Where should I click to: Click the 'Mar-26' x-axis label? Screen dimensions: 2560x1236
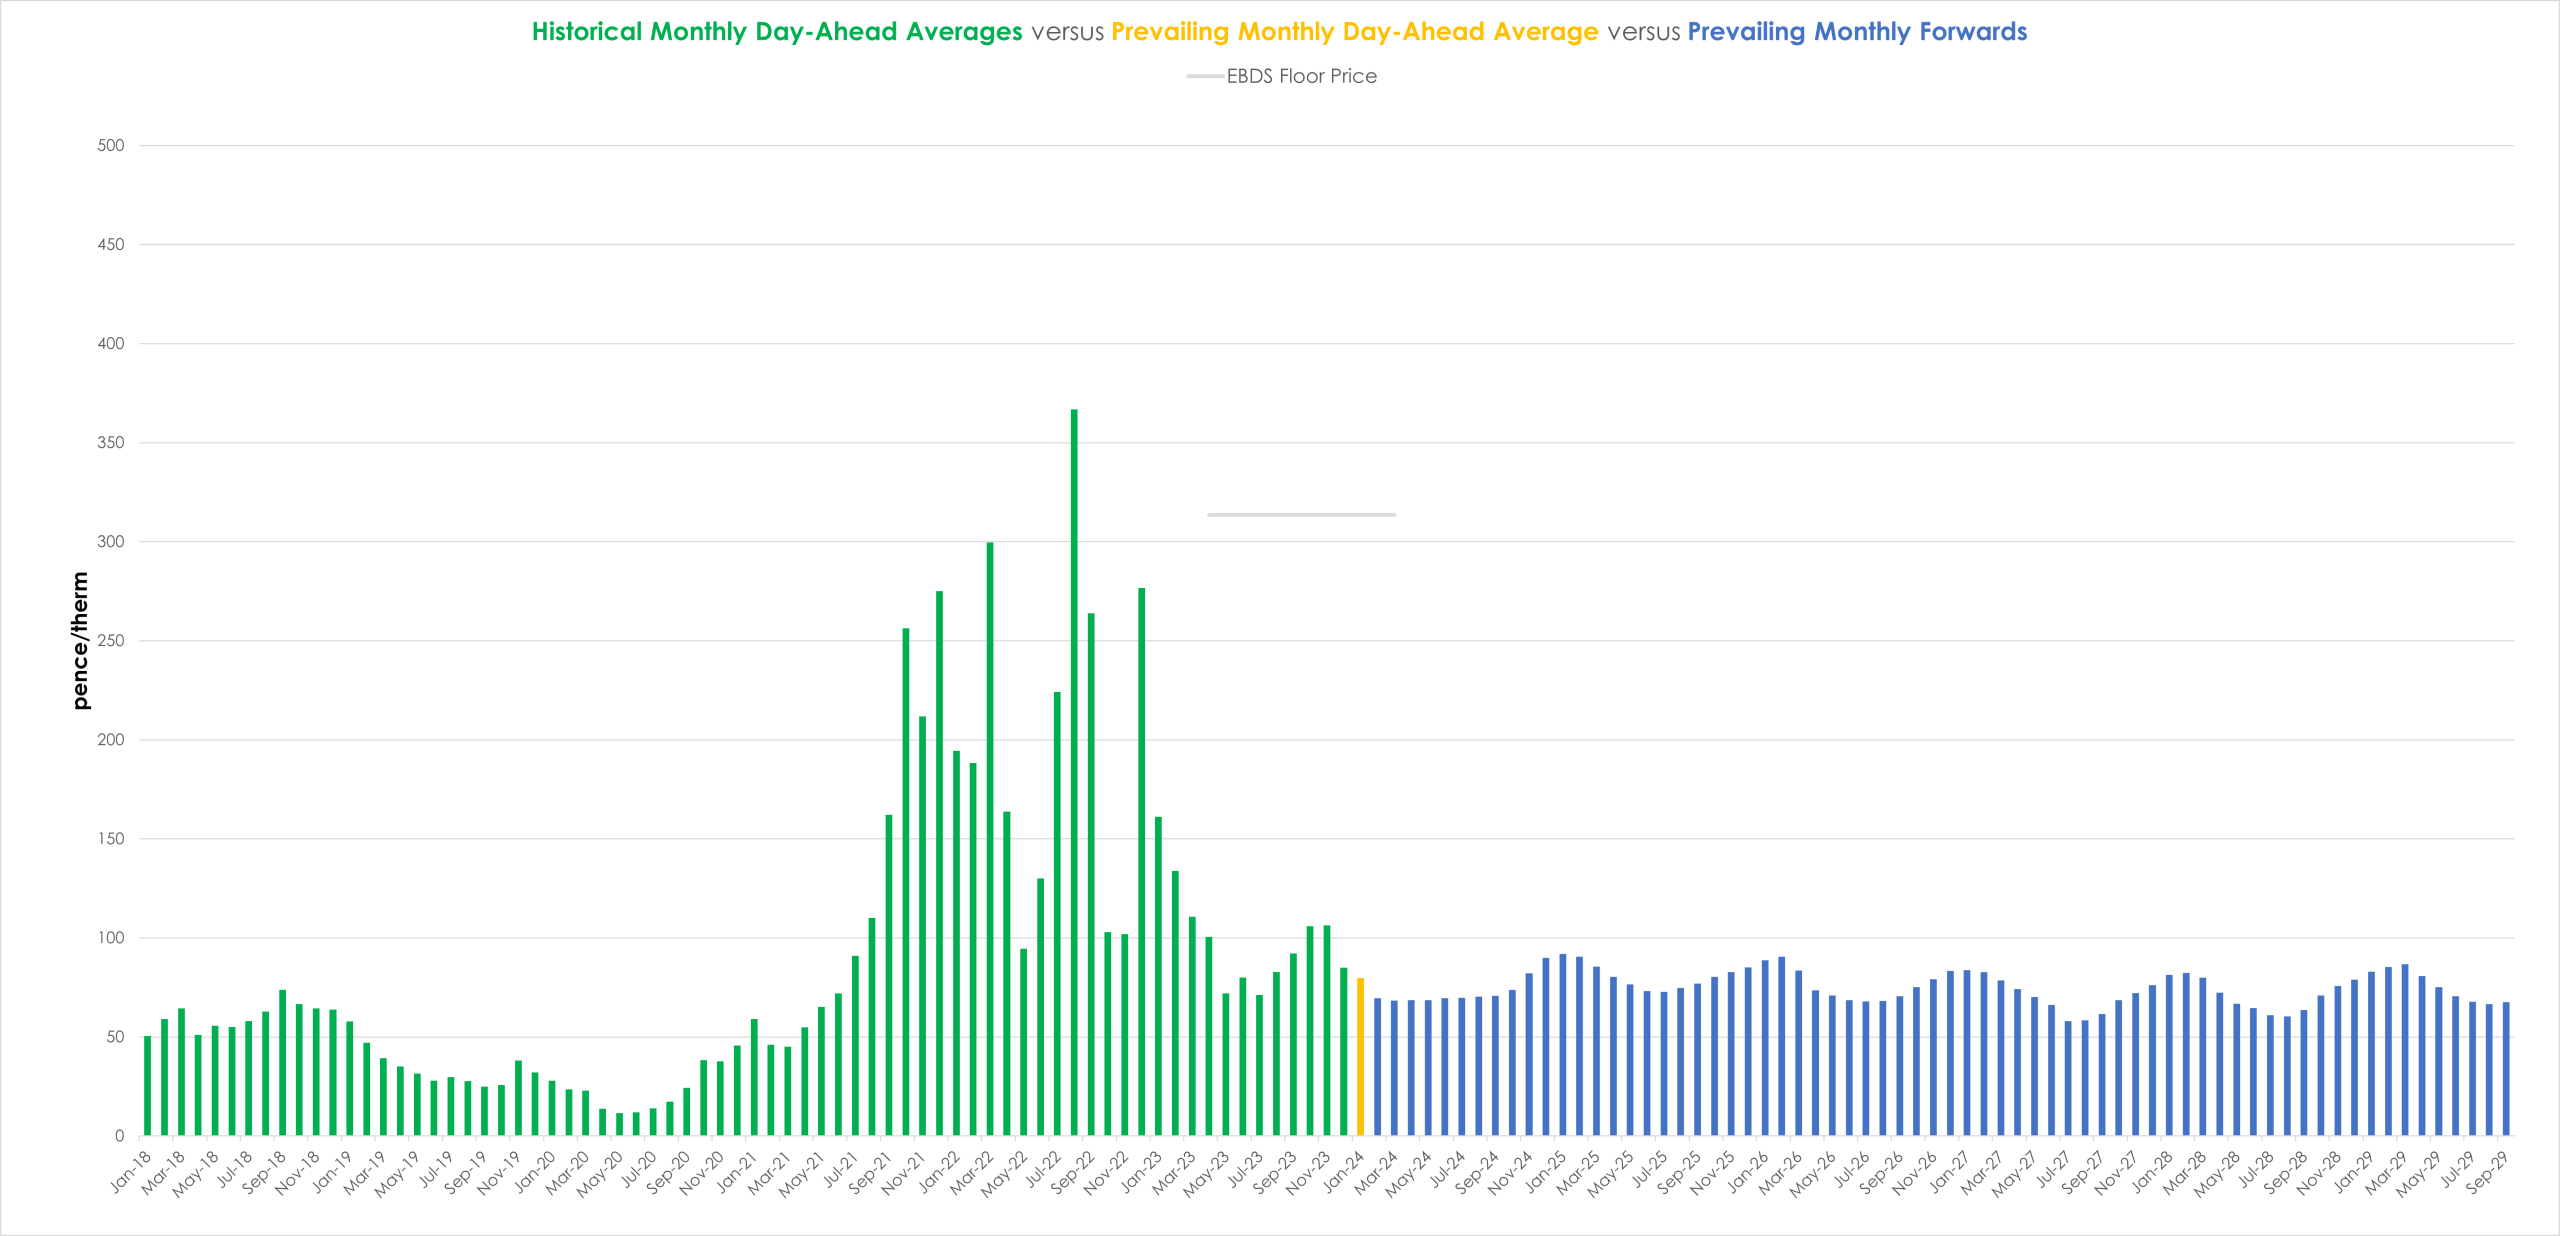coord(1781,1172)
